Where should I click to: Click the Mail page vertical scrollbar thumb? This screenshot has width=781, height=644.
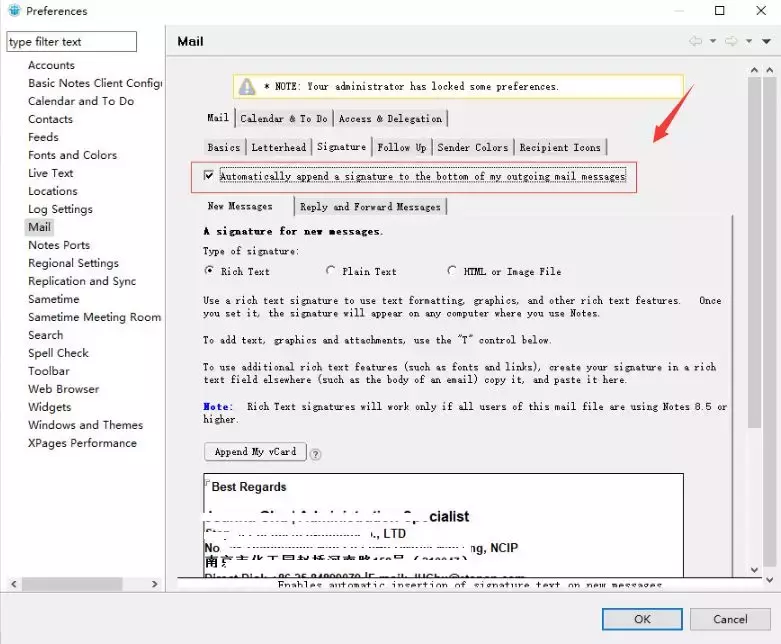pos(754,252)
